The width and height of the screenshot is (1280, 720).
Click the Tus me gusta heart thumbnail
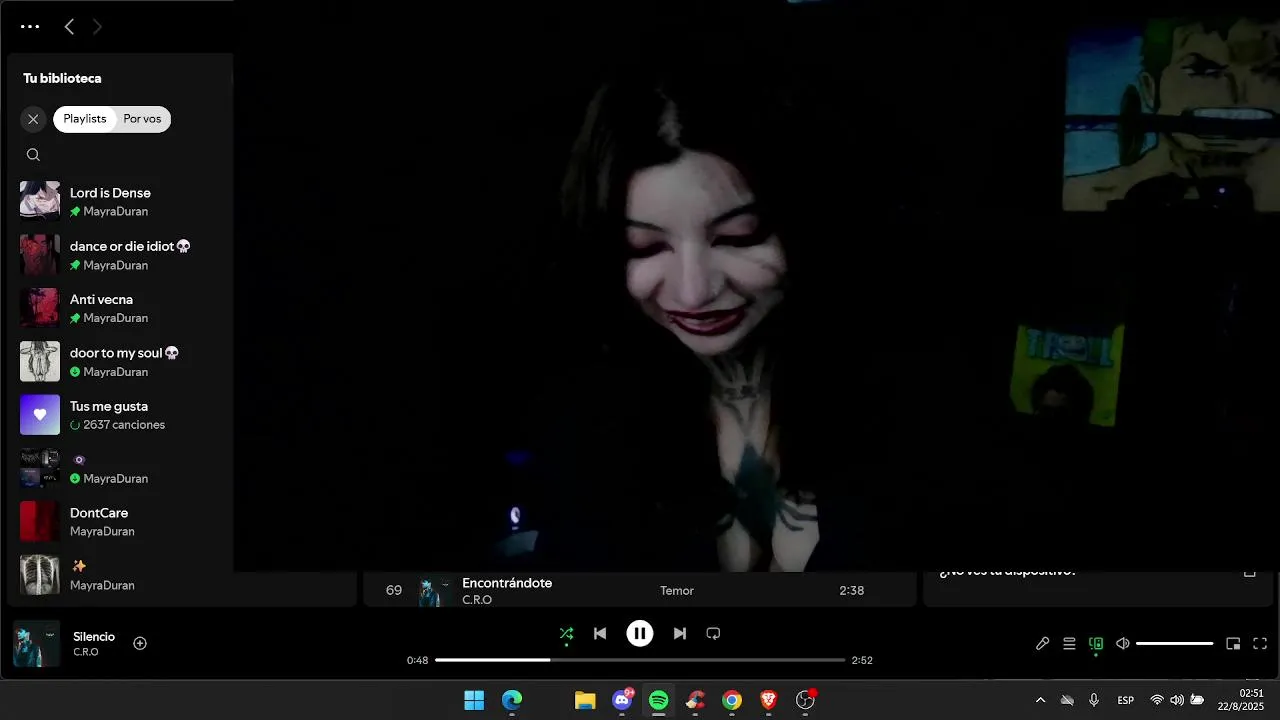tap(40, 415)
